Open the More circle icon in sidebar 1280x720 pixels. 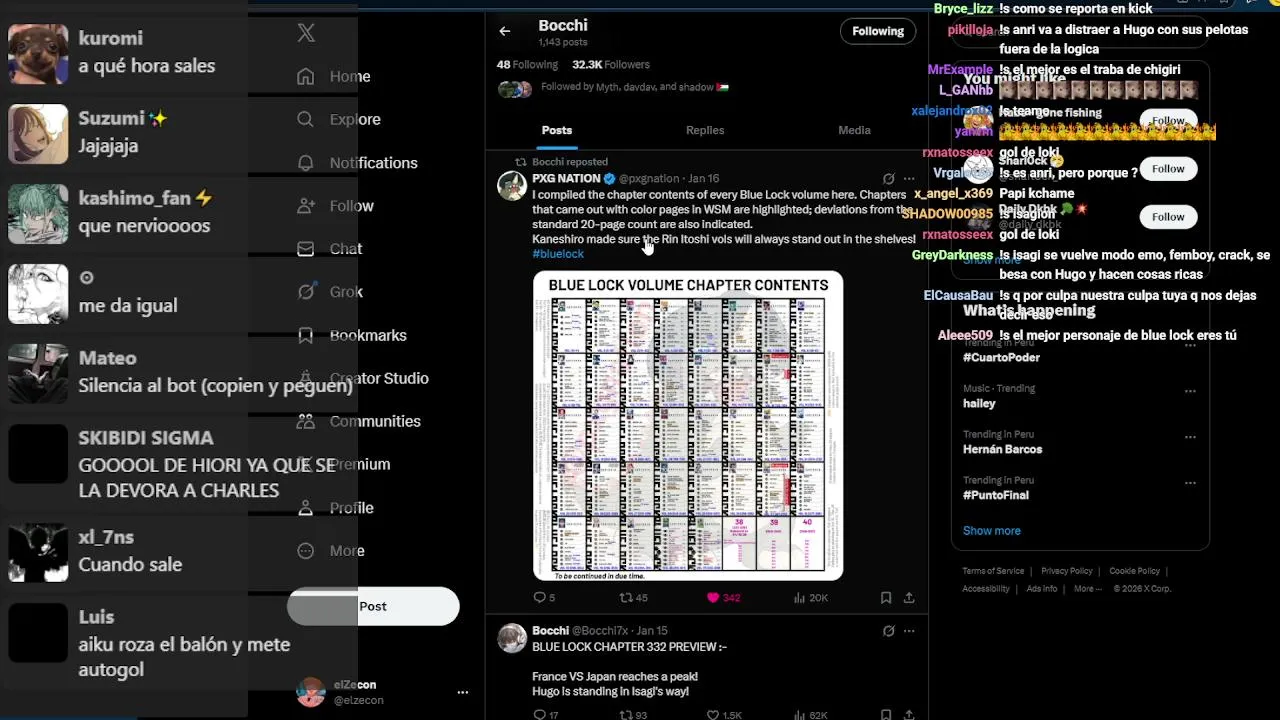[306, 550]
